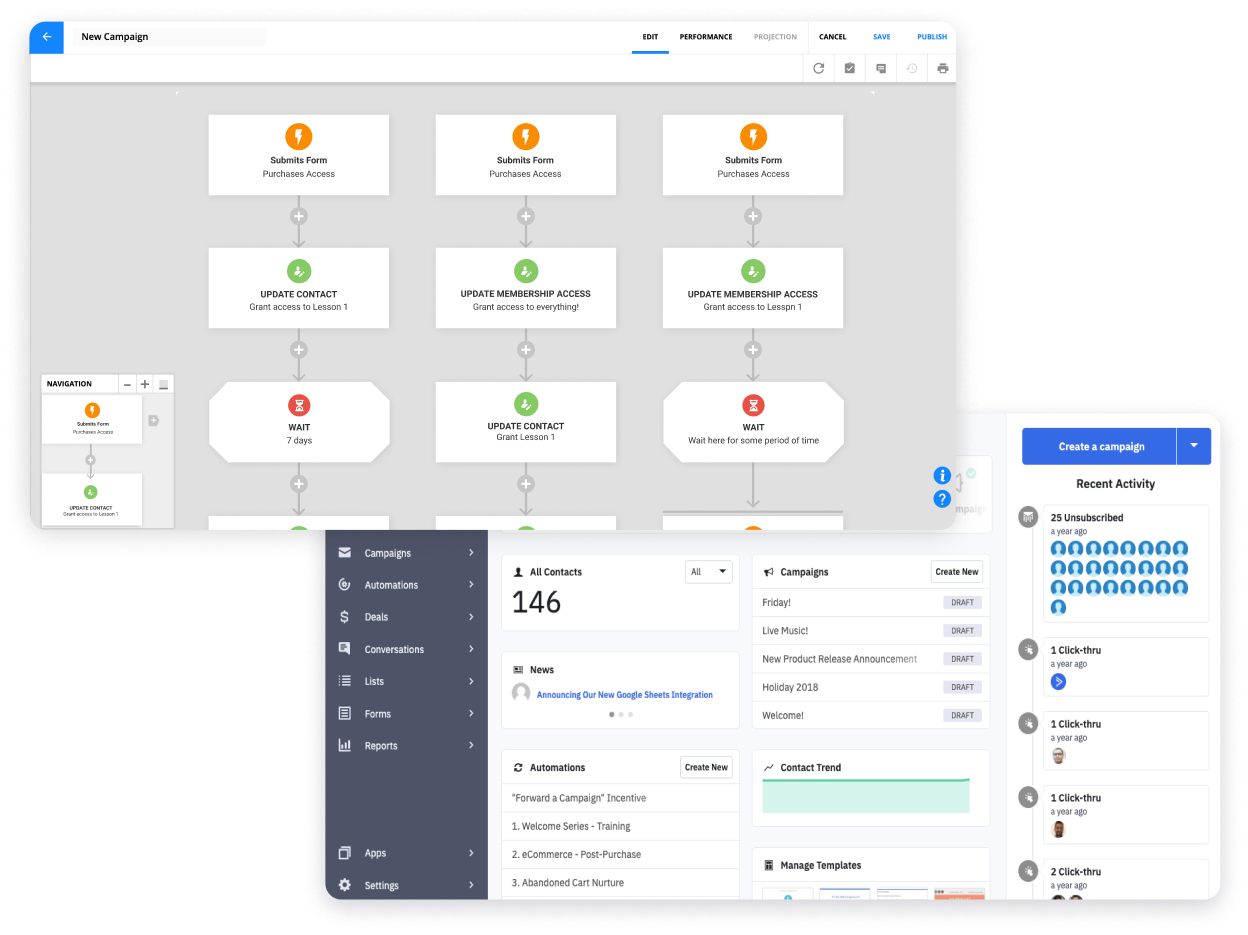The width and height of the screenshot is (1248, 935).
Task: Open the PROJECTION tab
Action: coord(775,36)
